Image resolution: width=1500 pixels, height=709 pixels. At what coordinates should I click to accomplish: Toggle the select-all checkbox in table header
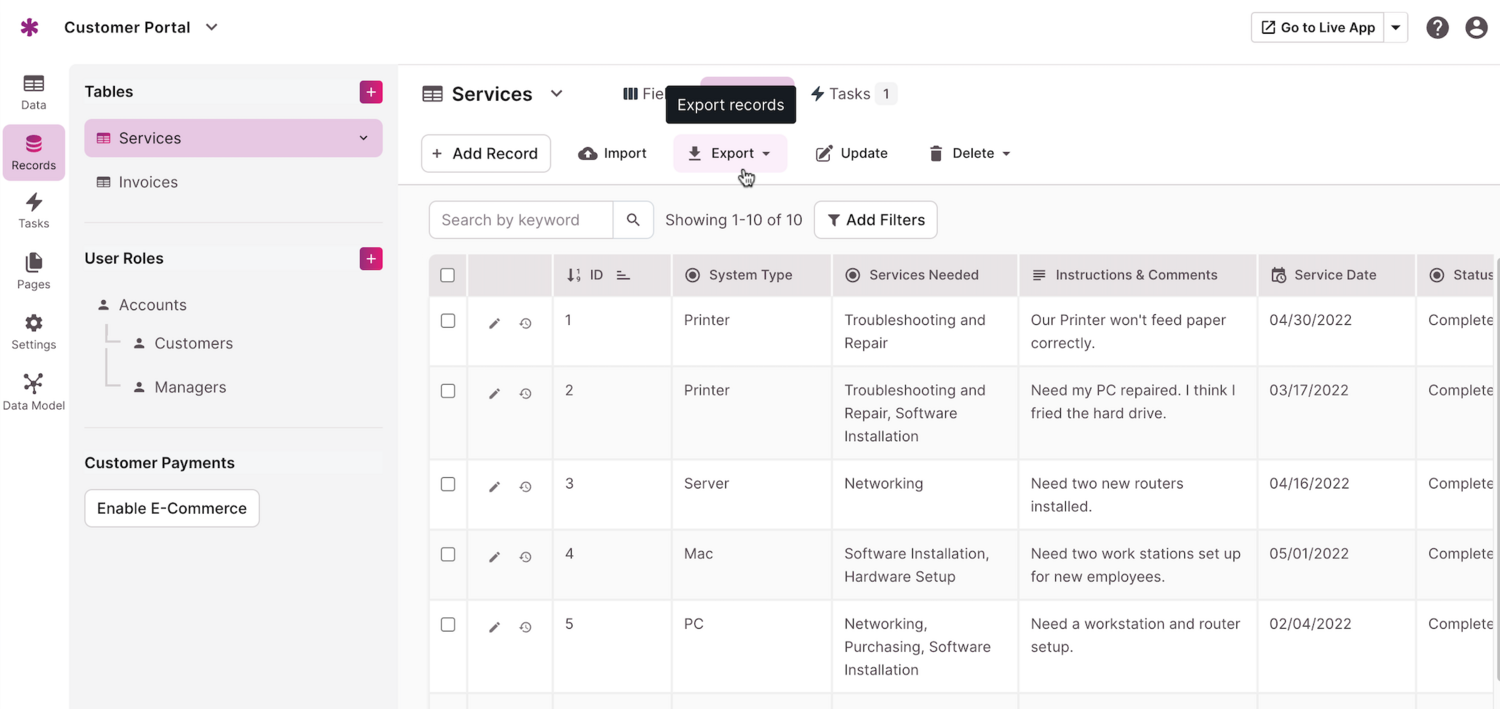click(448, 275)
